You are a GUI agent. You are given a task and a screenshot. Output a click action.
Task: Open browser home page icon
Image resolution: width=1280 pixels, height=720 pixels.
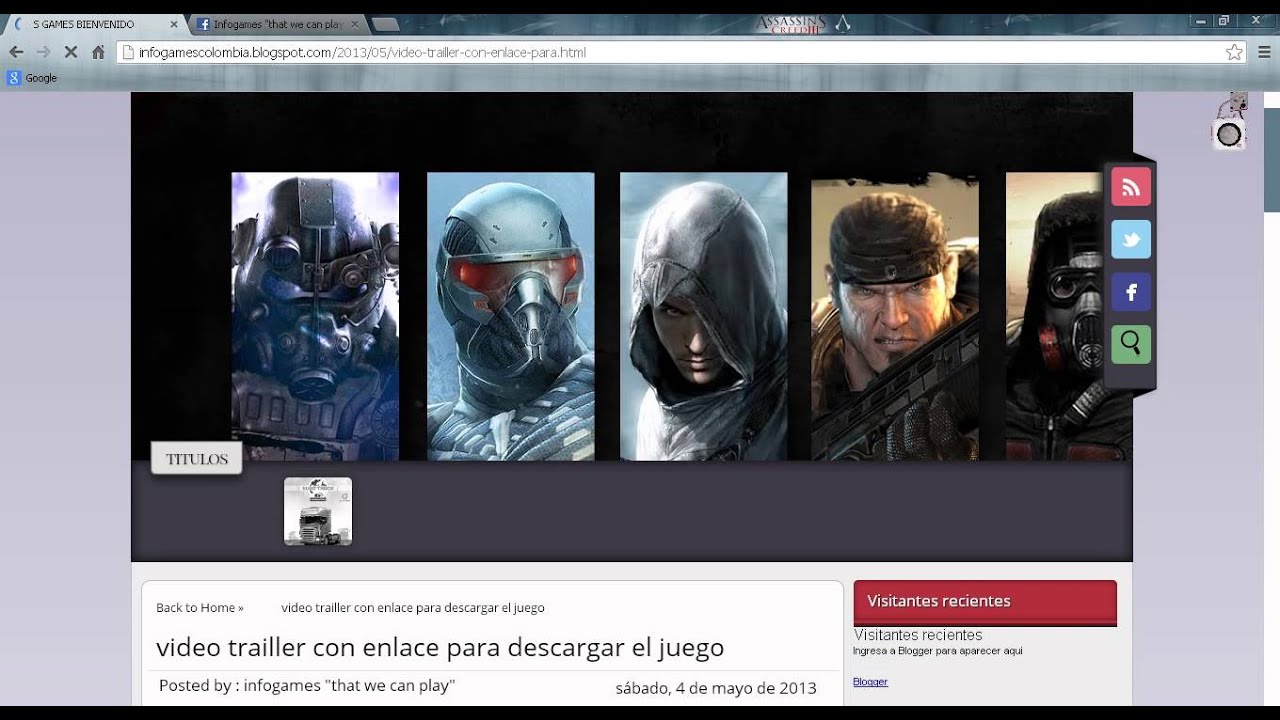[x=98, y=52]
